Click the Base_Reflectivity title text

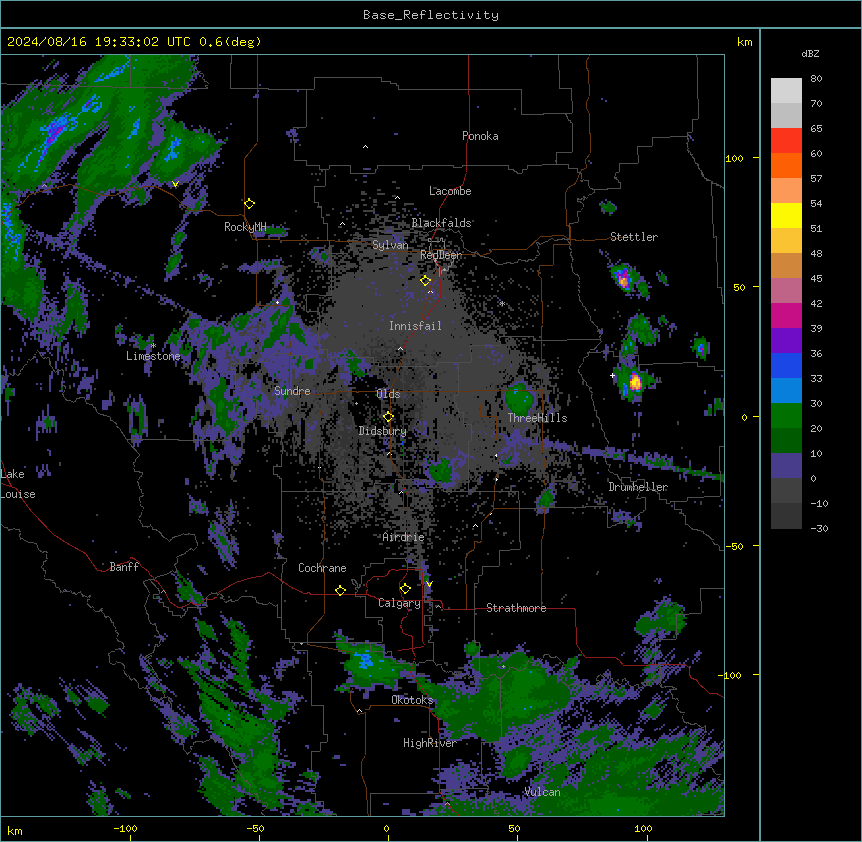(x=430, y=15)
